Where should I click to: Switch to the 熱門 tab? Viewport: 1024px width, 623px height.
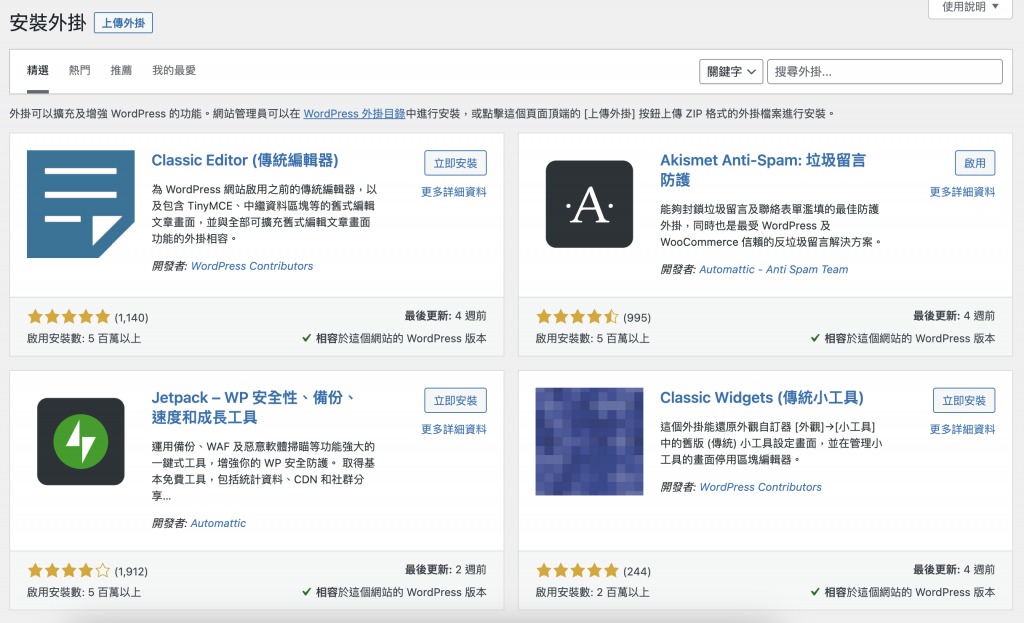(80, 71)
